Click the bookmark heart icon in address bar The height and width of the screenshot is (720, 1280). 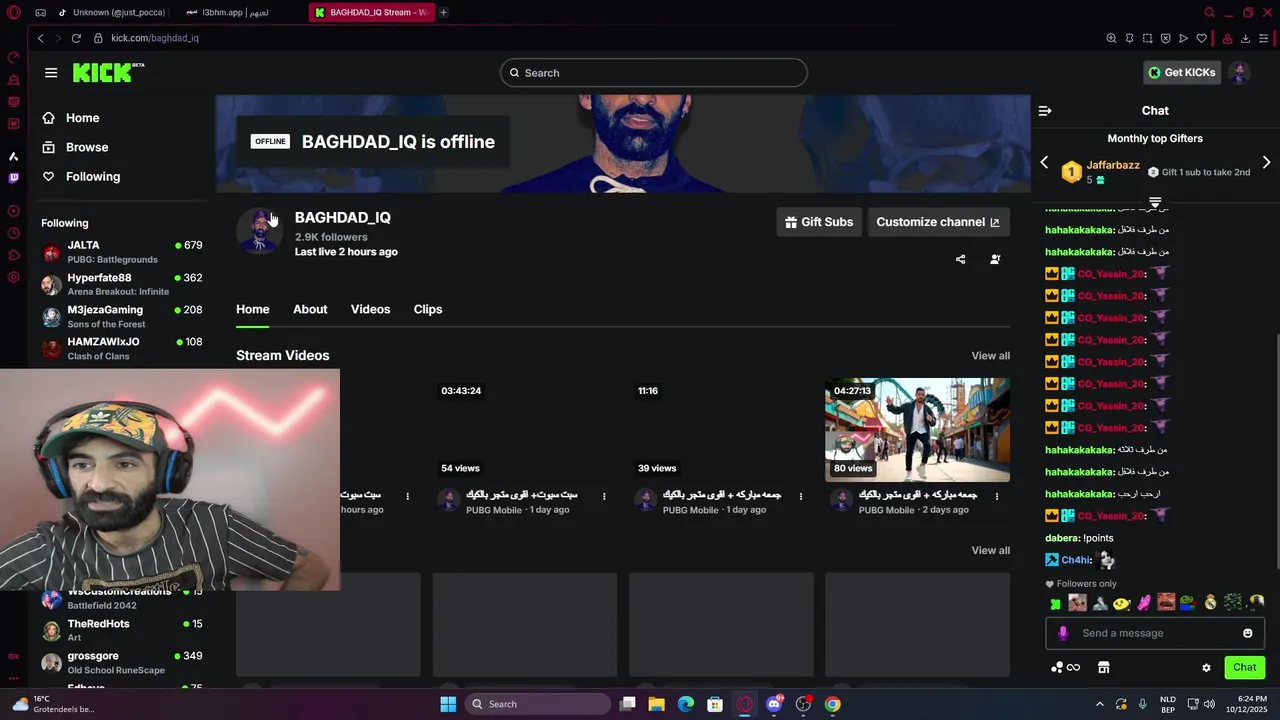pyautogui.click(x=1201, y=38)
